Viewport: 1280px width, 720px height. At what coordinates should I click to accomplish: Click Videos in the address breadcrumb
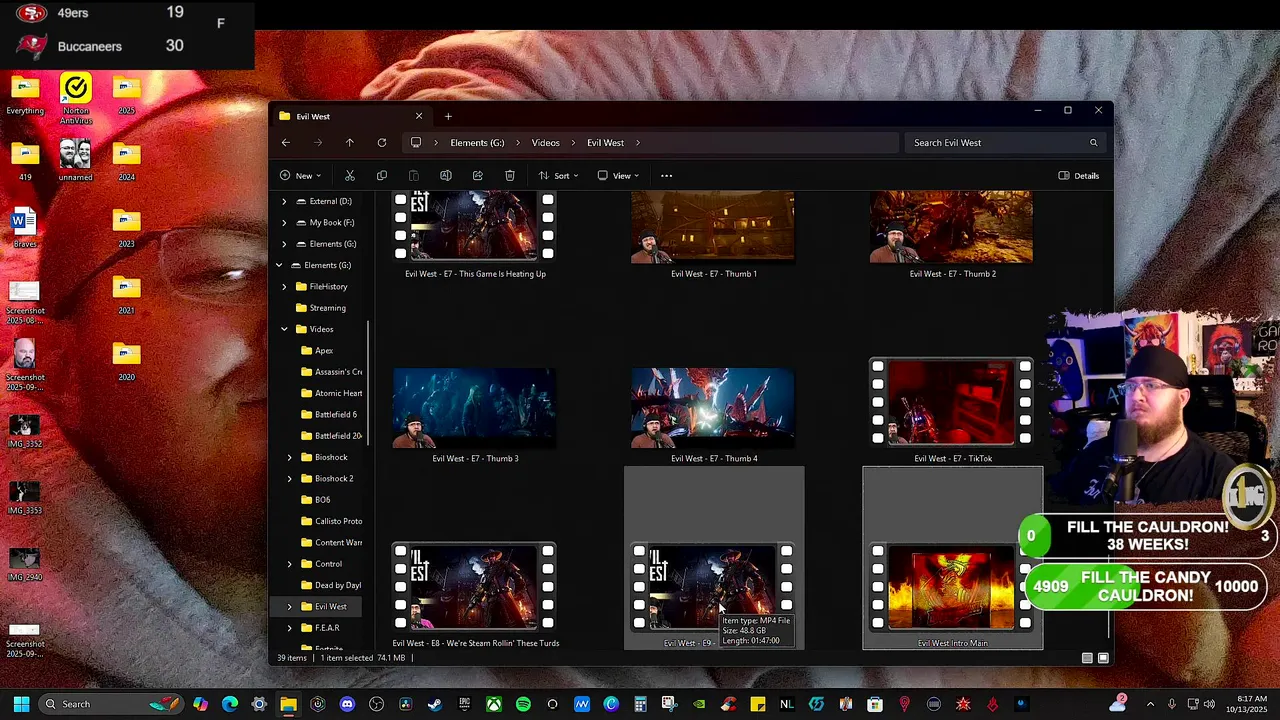[546, 143]
